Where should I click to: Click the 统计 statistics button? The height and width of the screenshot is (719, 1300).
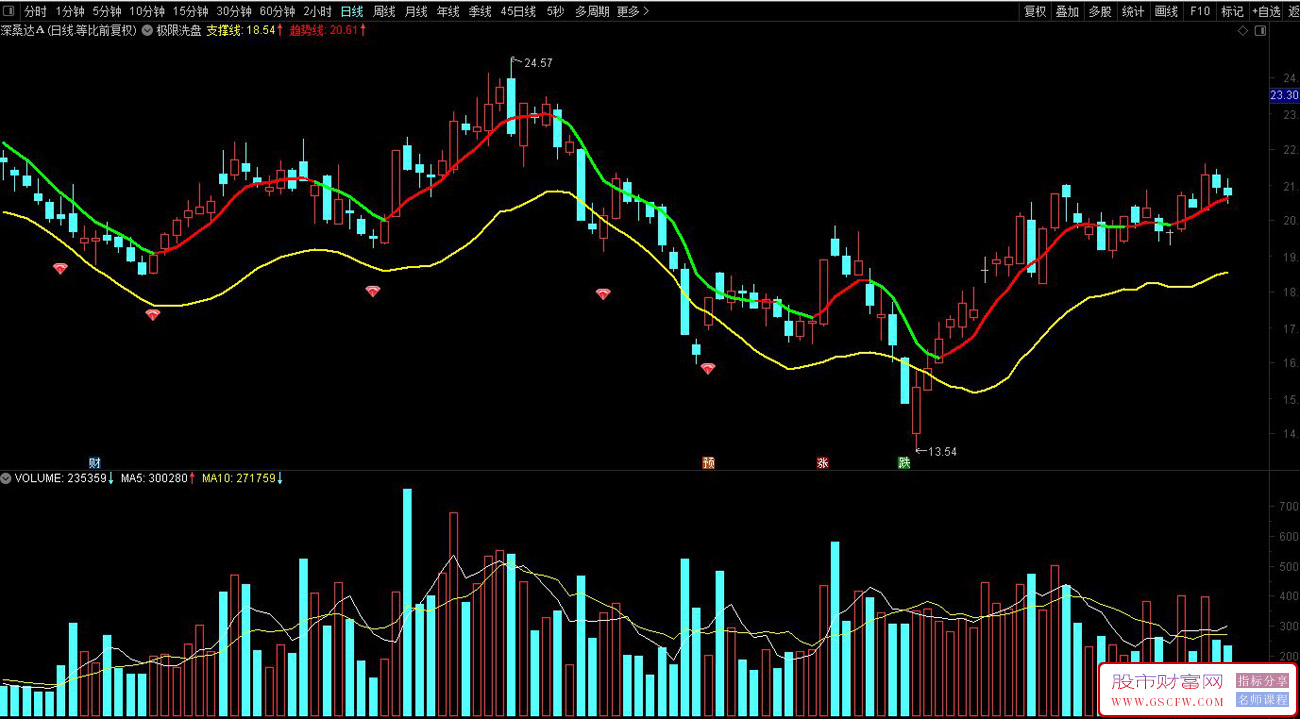1133,12
